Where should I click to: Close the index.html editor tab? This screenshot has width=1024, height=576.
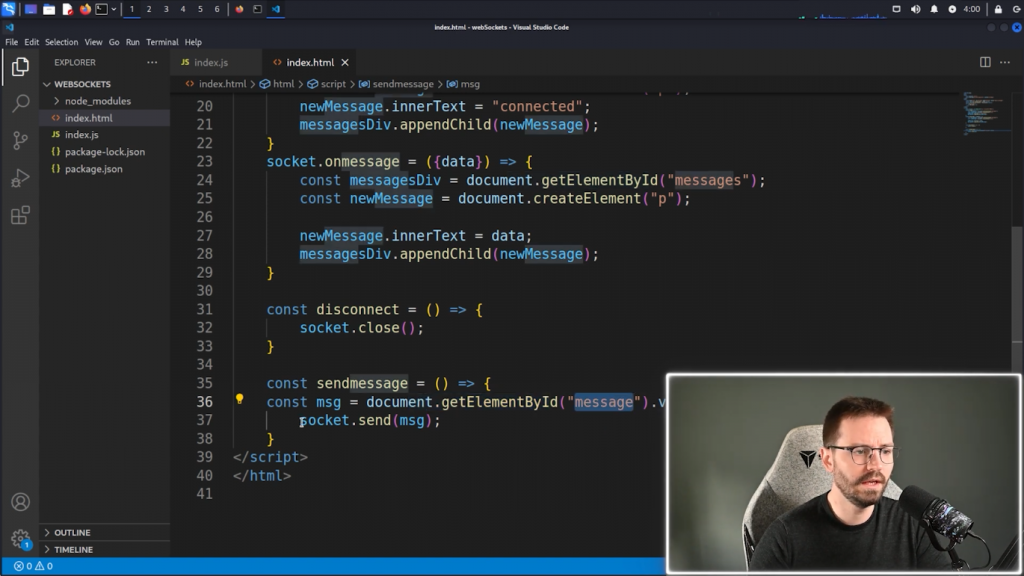(345, 62)
